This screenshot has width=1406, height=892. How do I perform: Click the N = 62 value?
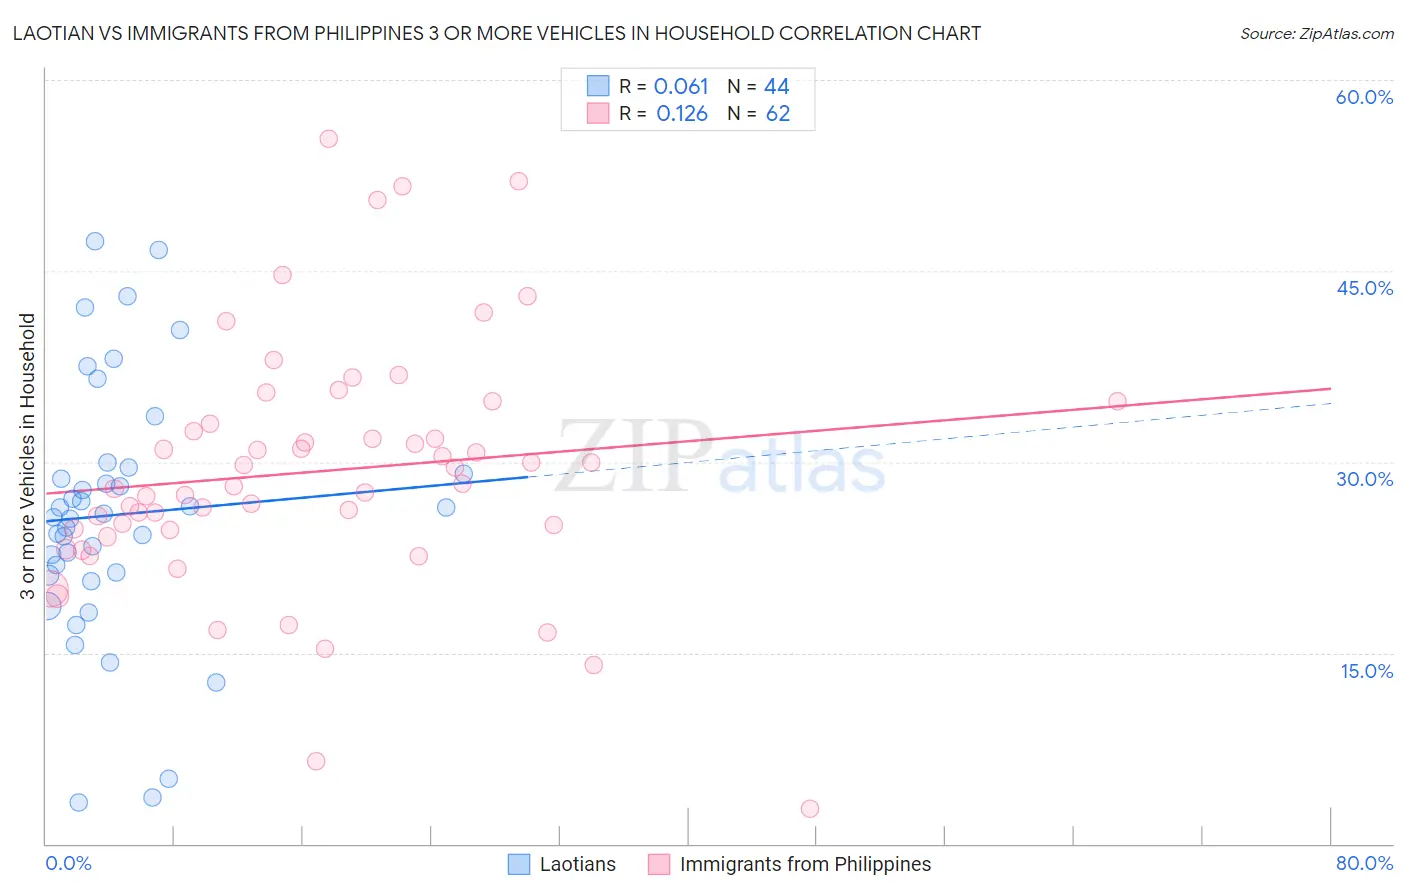click(x=758, y=113)
